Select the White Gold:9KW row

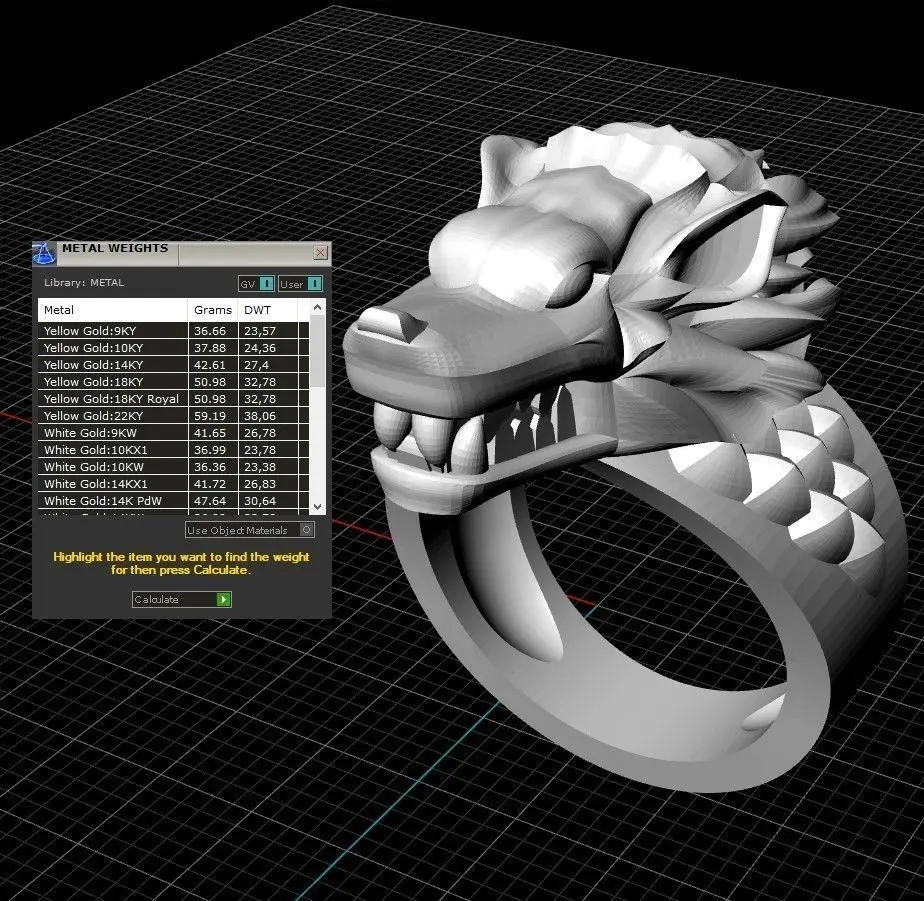[173, 433]
